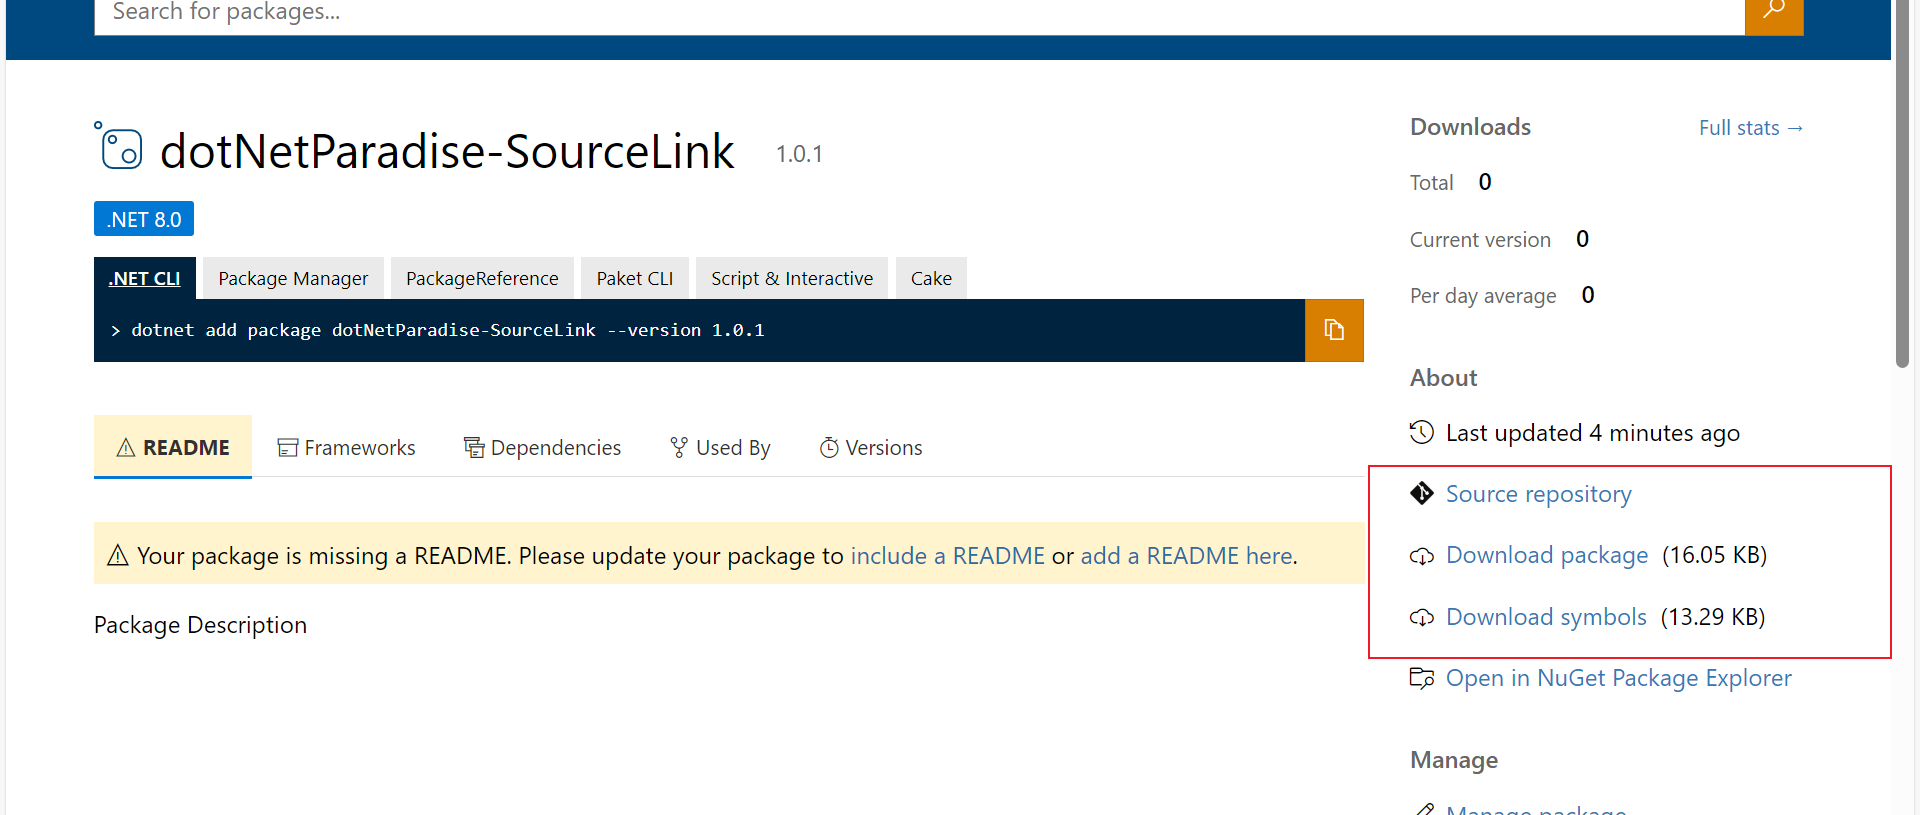
Task: Click the Downloads heading
Action: pyautogui.click(x=1470, y=127)
